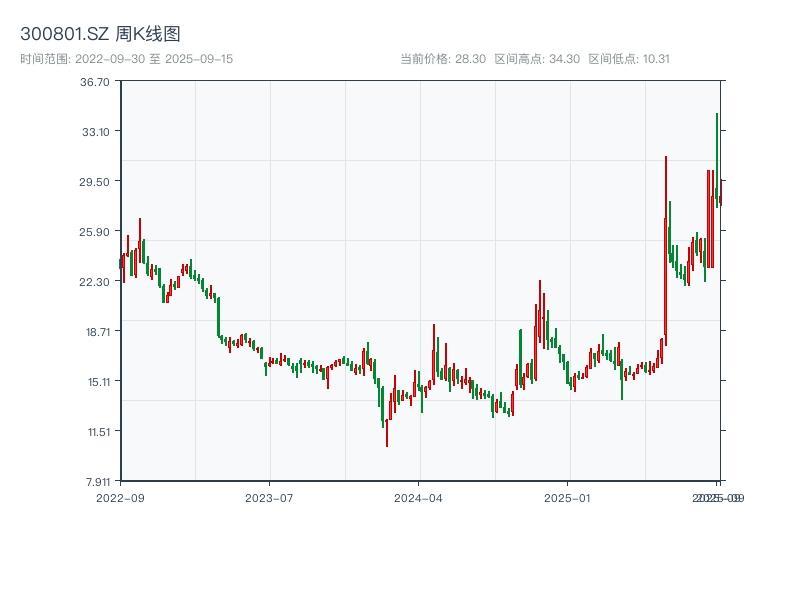Click y-axis label 18.71
Viewport: 800px width, 600px height.
point(98,332)
